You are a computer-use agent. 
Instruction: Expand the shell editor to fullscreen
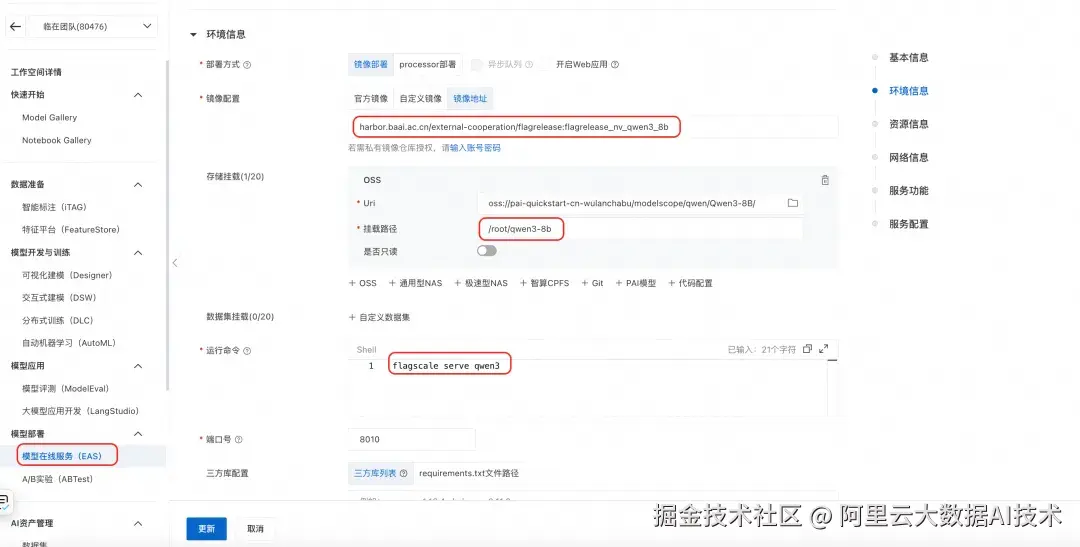[824, 349]
